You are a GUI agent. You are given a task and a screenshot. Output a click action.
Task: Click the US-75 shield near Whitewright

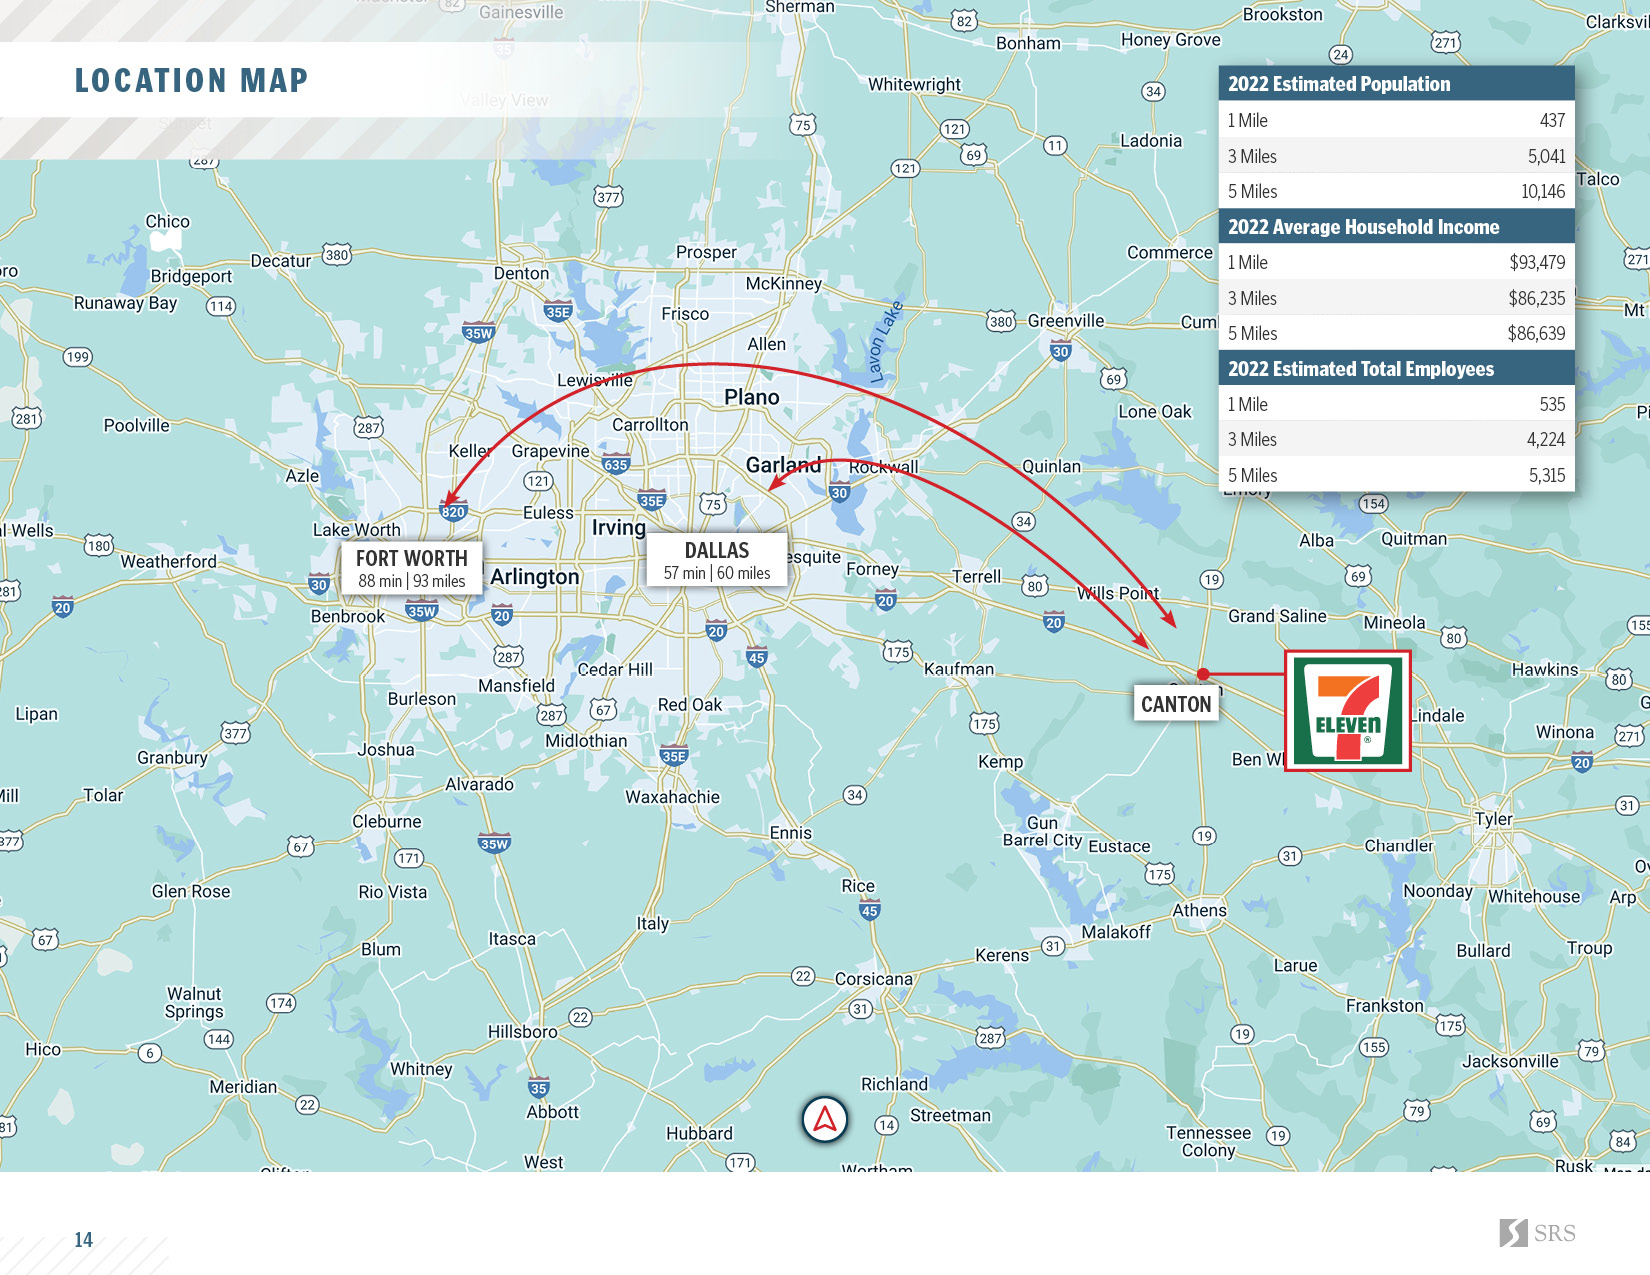[802, 125]
